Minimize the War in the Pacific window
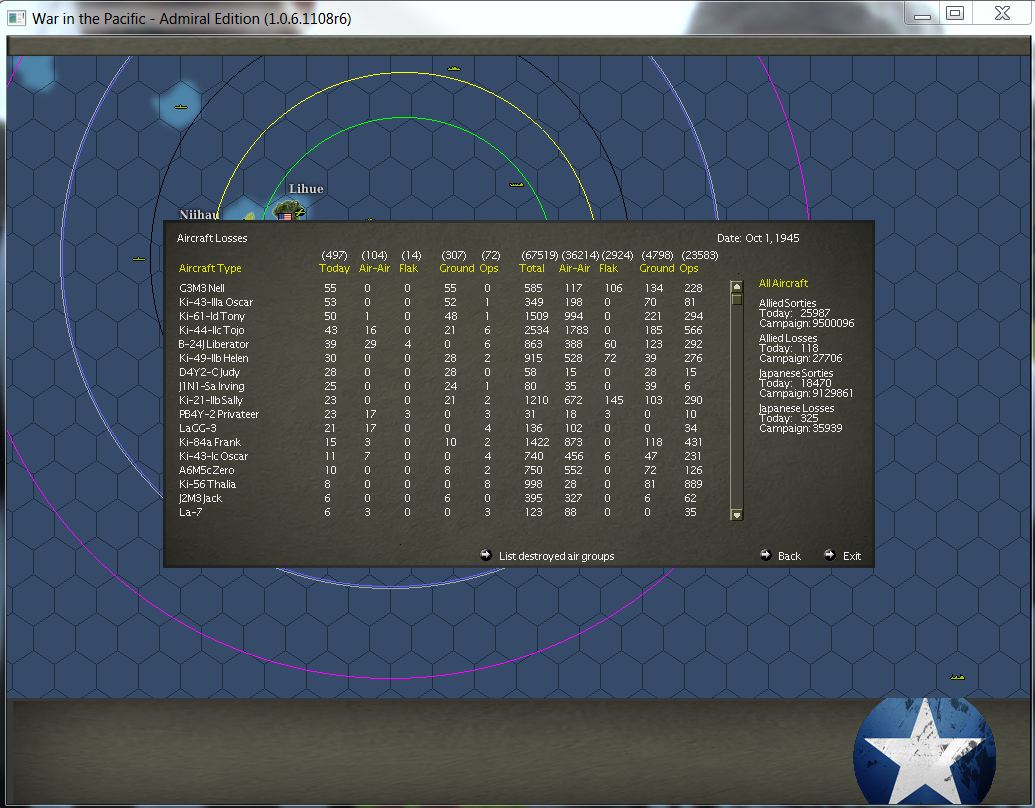 tap(923, 13)
